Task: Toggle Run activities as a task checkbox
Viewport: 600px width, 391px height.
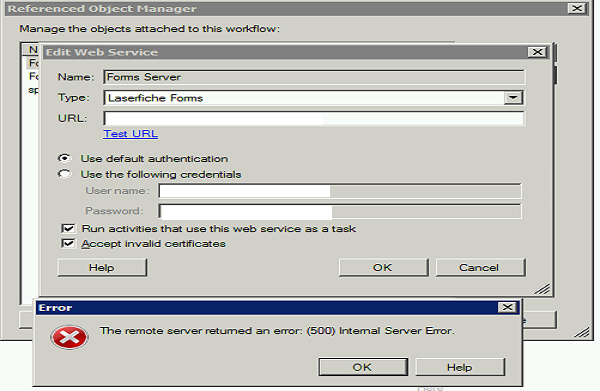Action: click(x=68, y=228)
